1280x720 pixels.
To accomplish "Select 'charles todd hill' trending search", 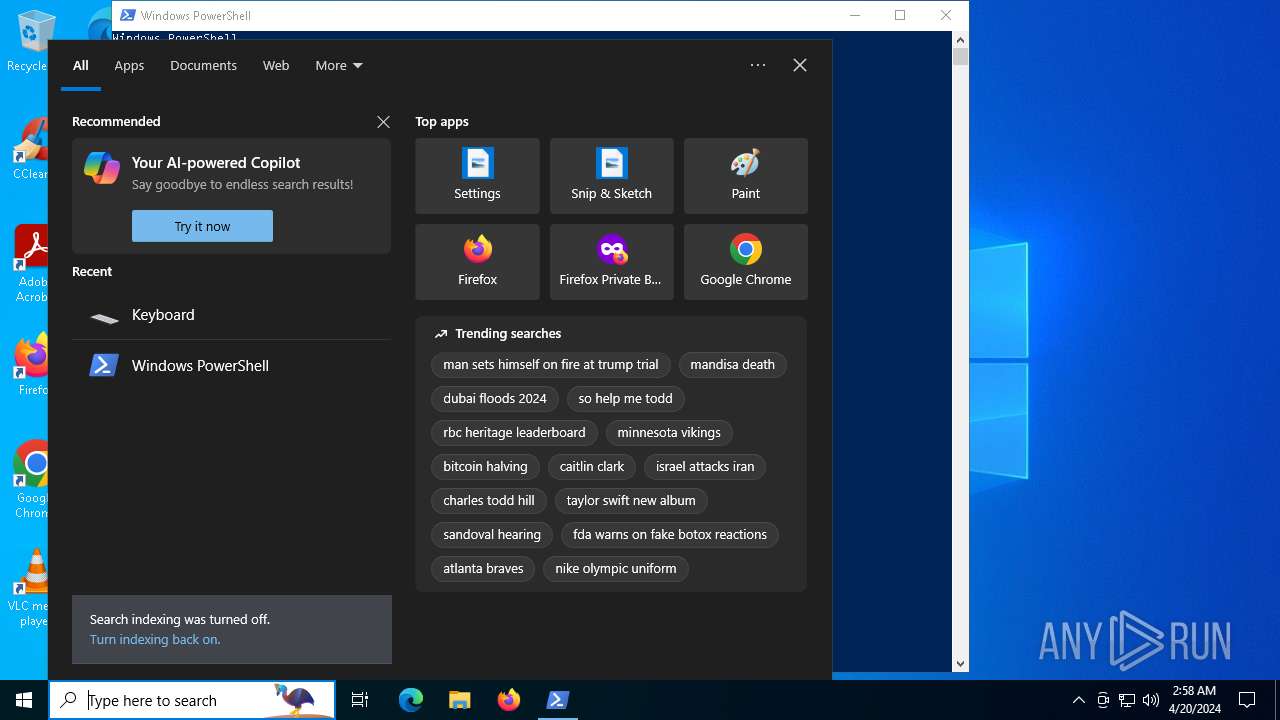I will click(x=489, y=501).
